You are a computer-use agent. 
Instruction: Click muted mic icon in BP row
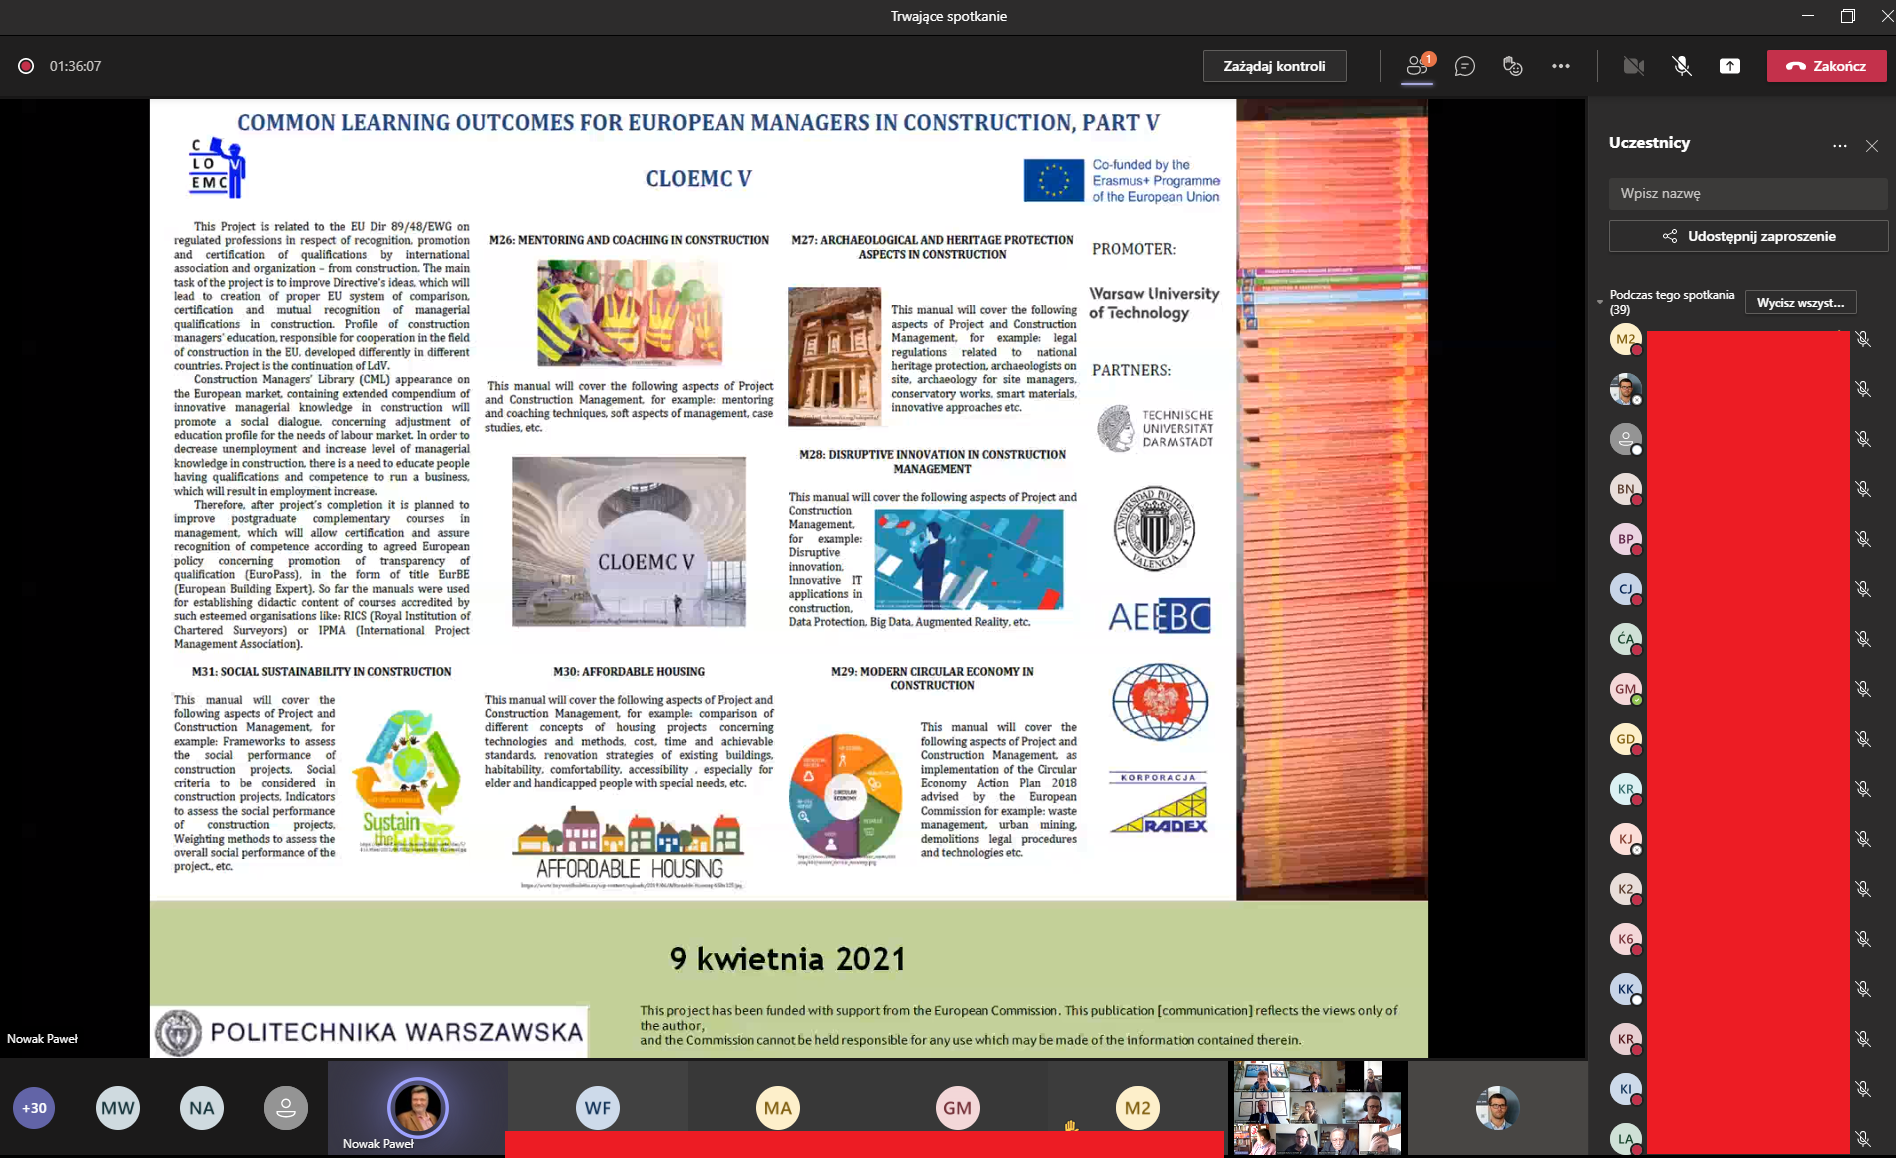pos(1863,539)
